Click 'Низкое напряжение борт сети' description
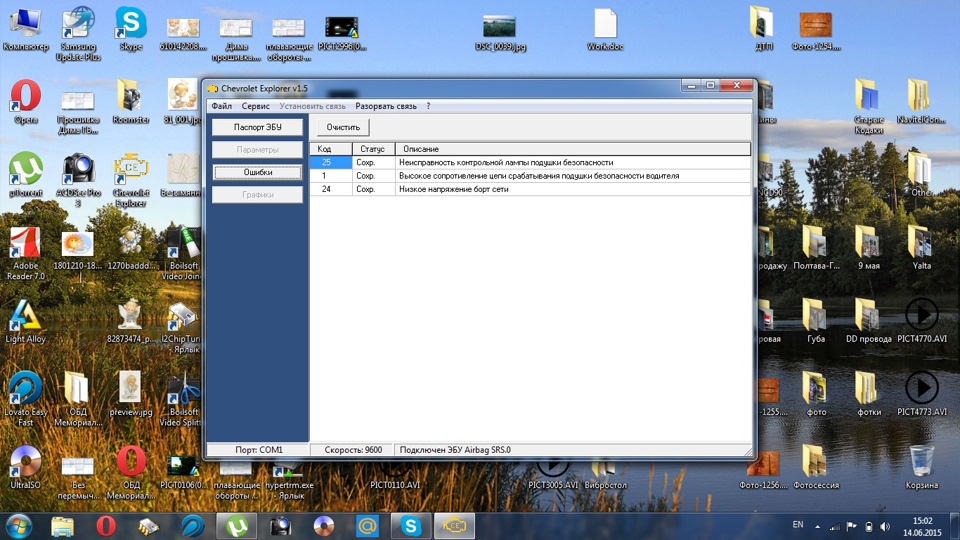Viewport: 960px width, 540px height. tap(454, 189)
